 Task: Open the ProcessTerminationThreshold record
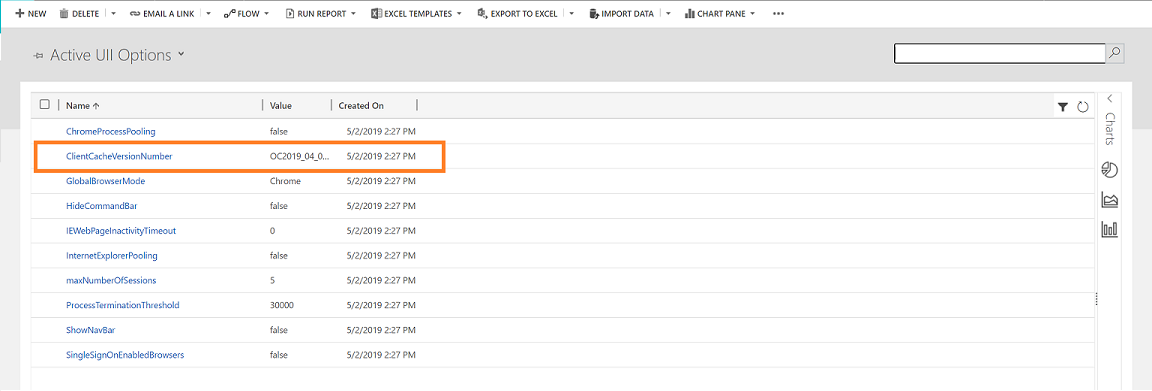pos(123,305)
